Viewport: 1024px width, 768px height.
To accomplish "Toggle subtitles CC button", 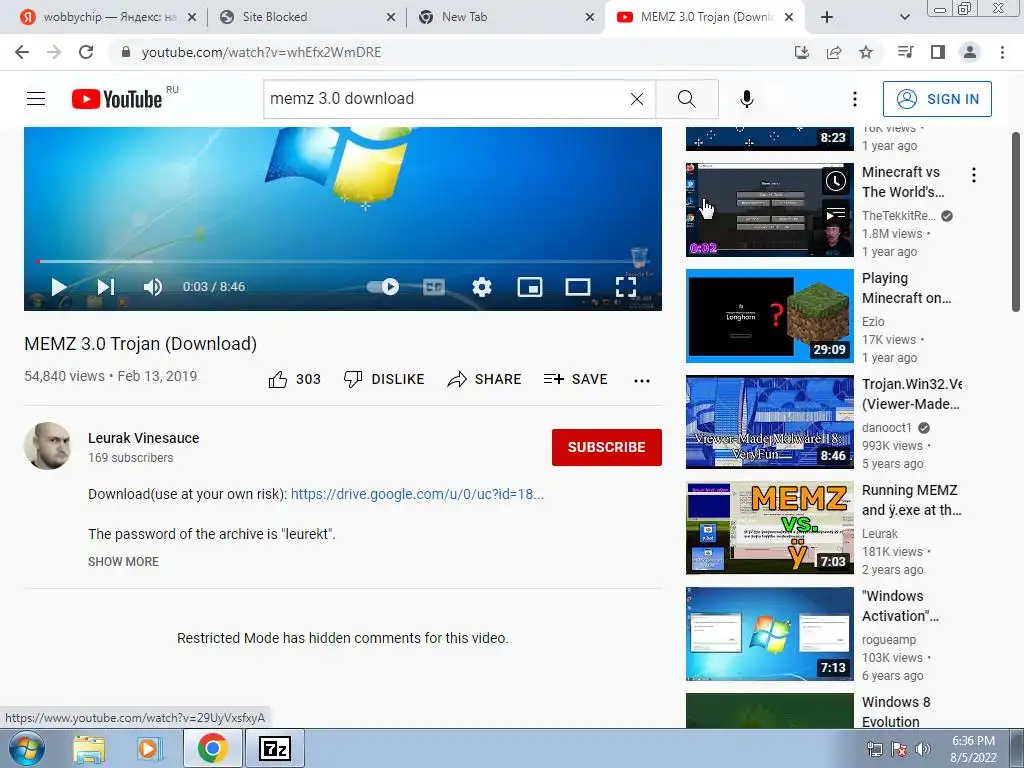I will pos(434,287).
